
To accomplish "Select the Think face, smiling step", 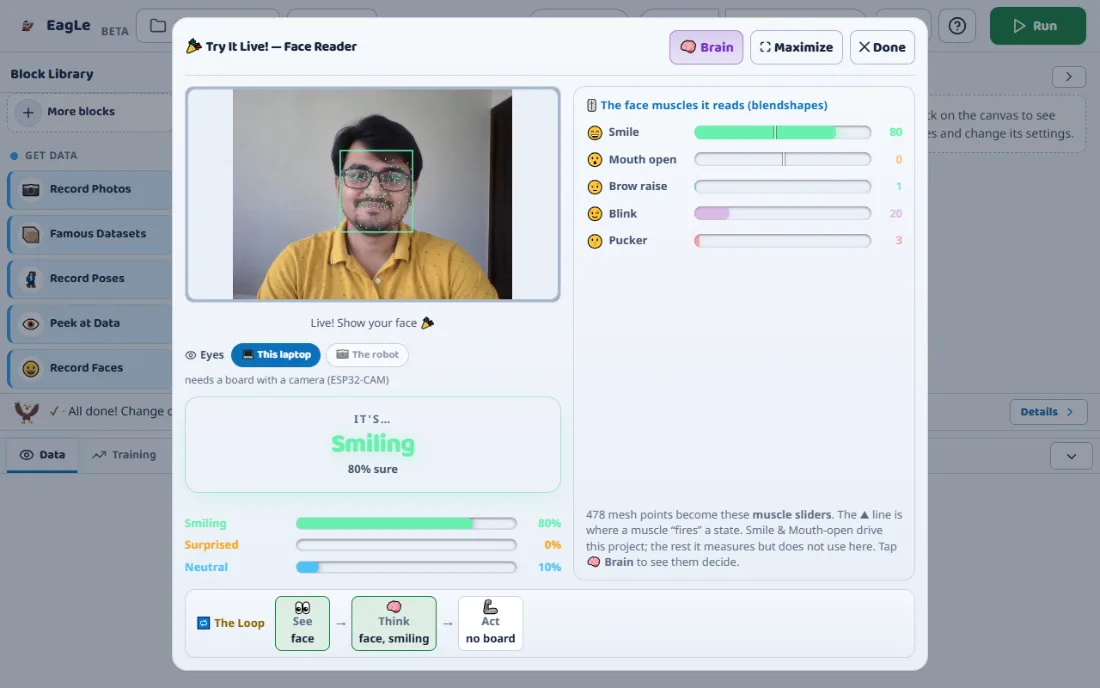I will pos(394,623).
